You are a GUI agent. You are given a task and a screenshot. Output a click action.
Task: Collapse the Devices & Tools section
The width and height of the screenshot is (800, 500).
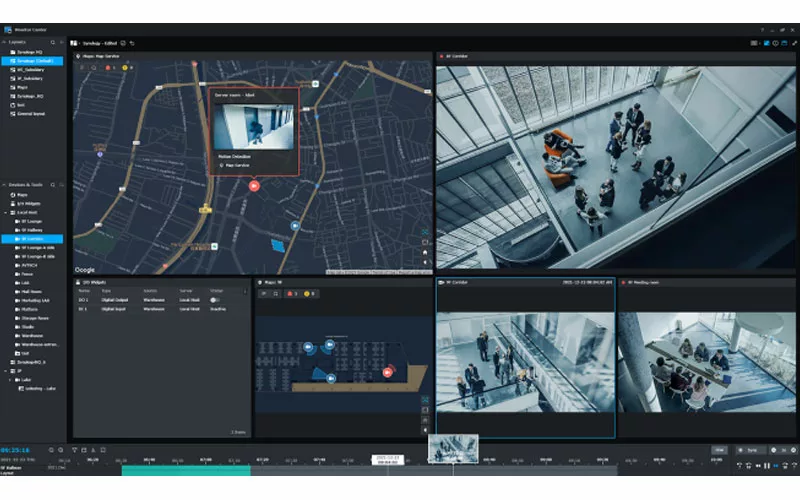(4, 185)
